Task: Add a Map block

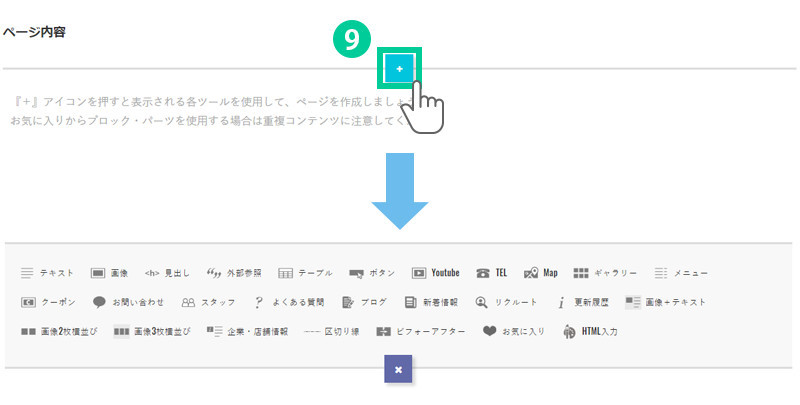Action: [x=540, y=272]
